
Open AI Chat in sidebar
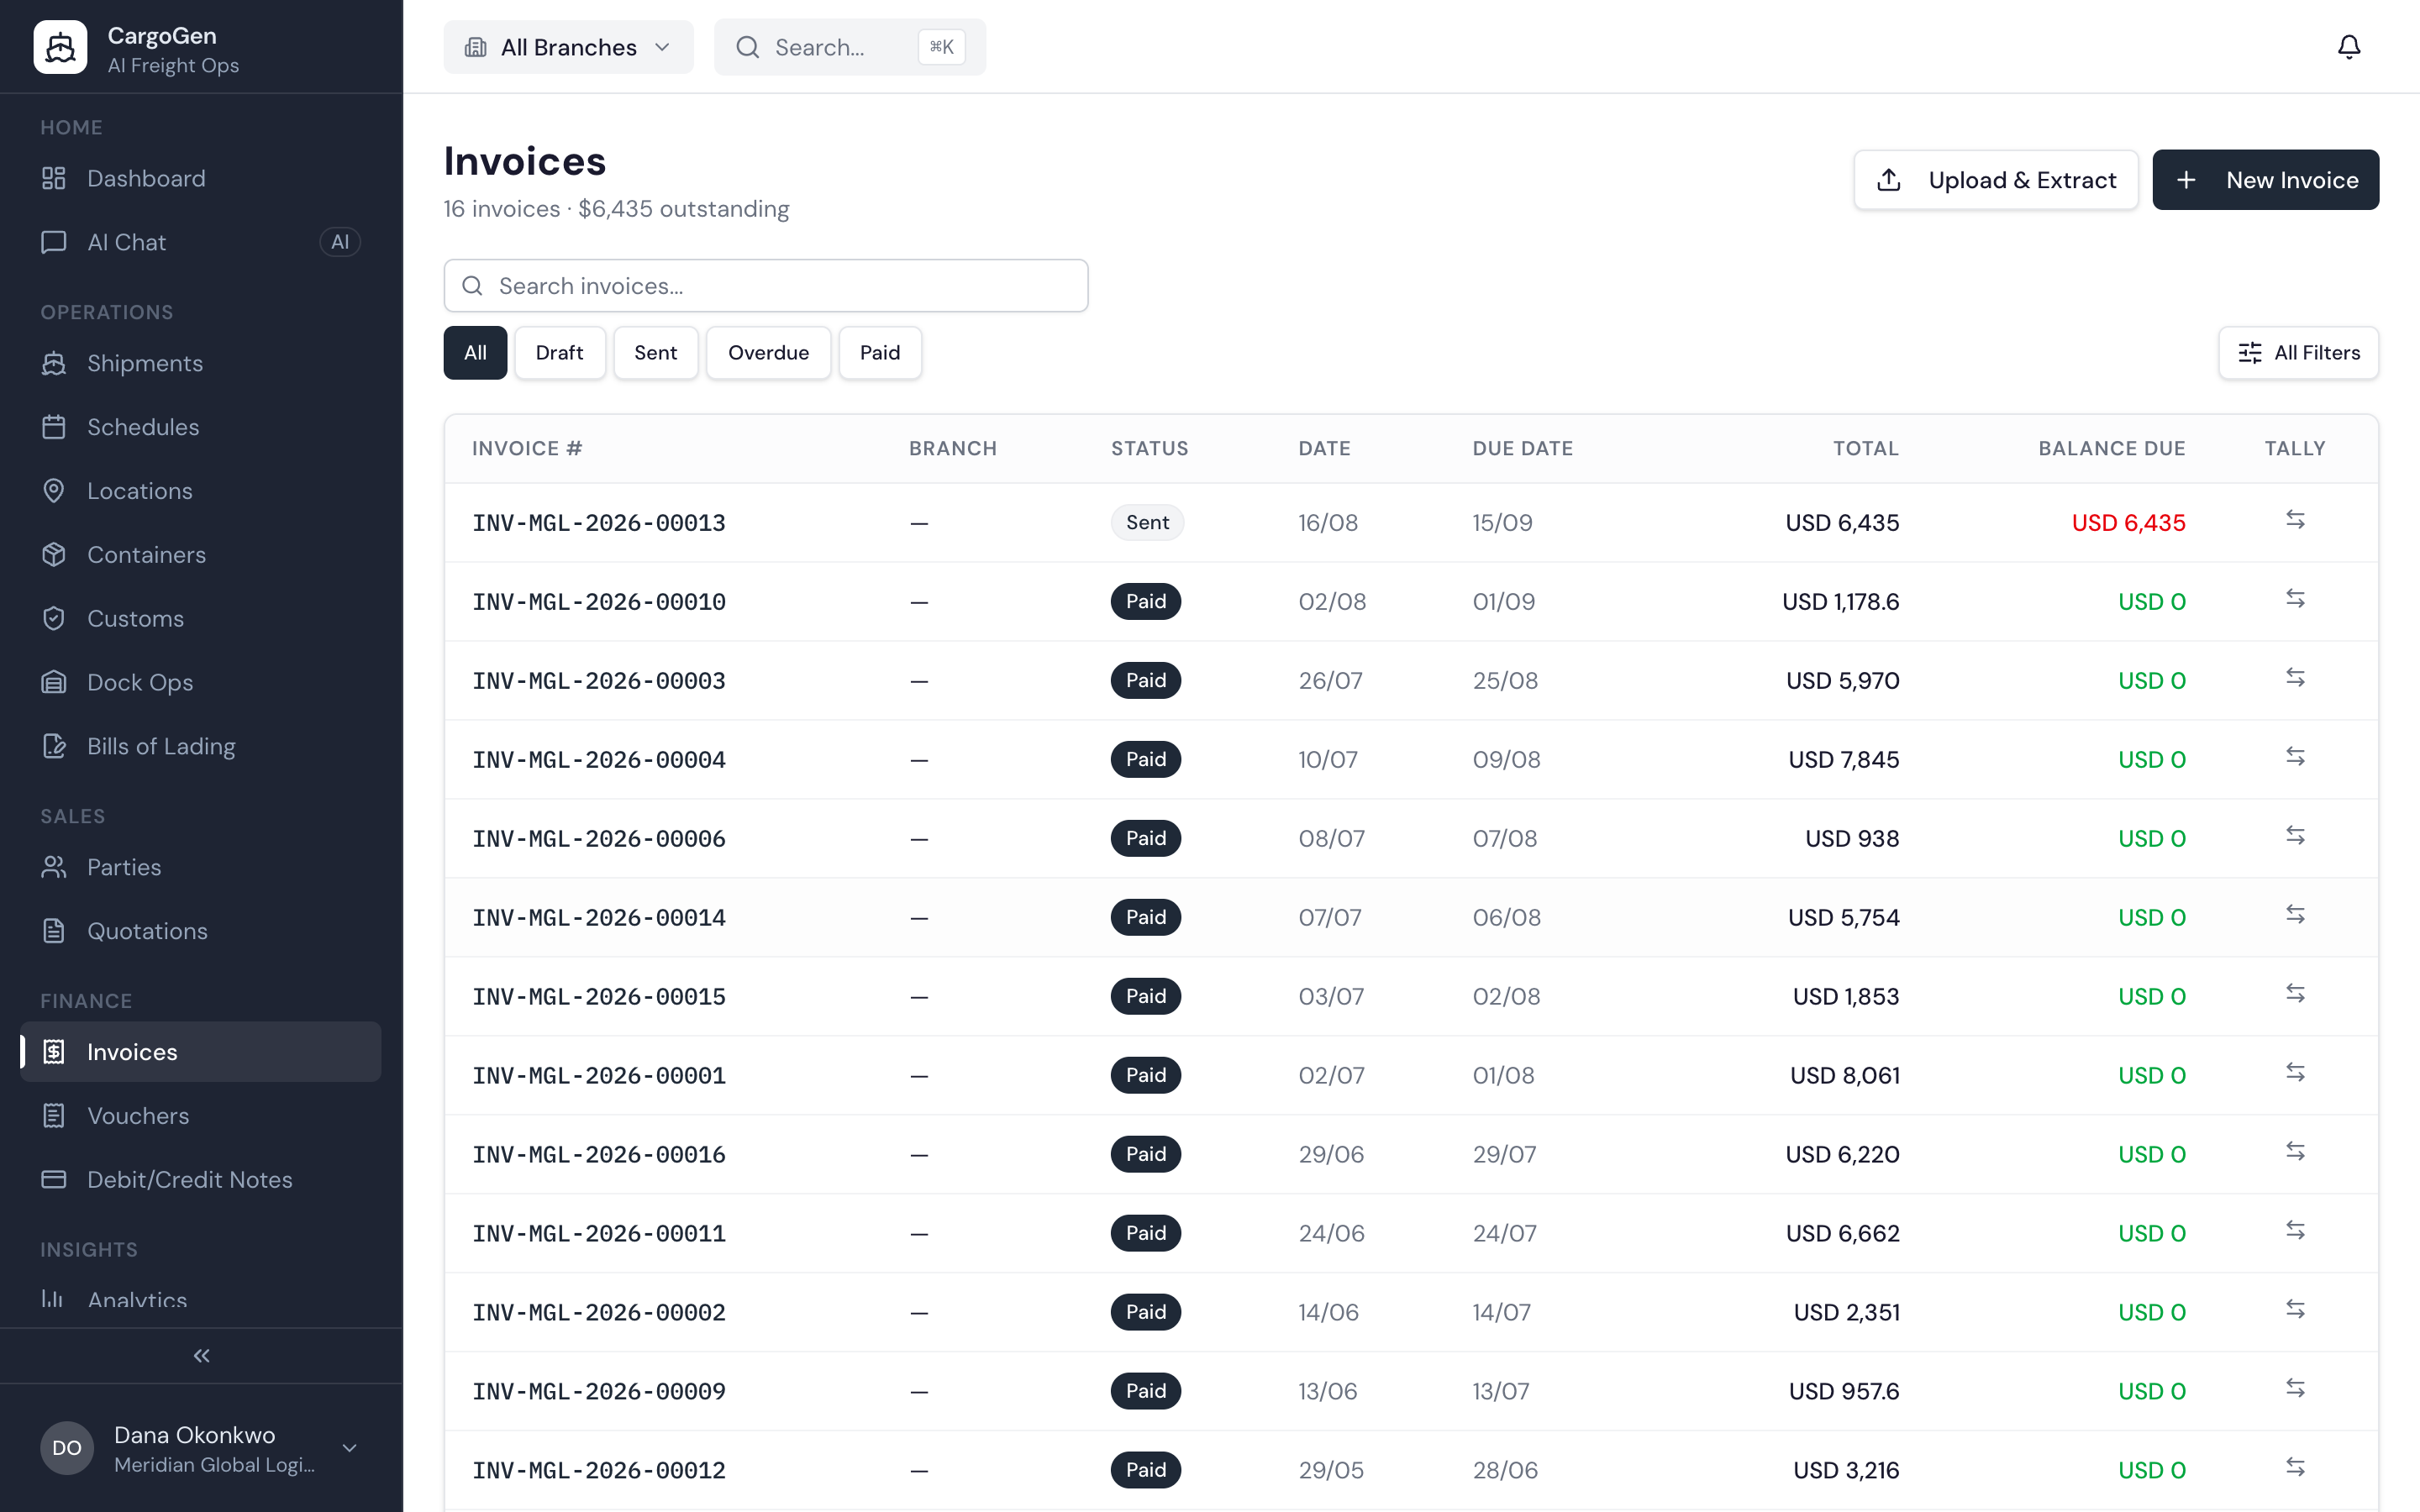tap(200, 242)
